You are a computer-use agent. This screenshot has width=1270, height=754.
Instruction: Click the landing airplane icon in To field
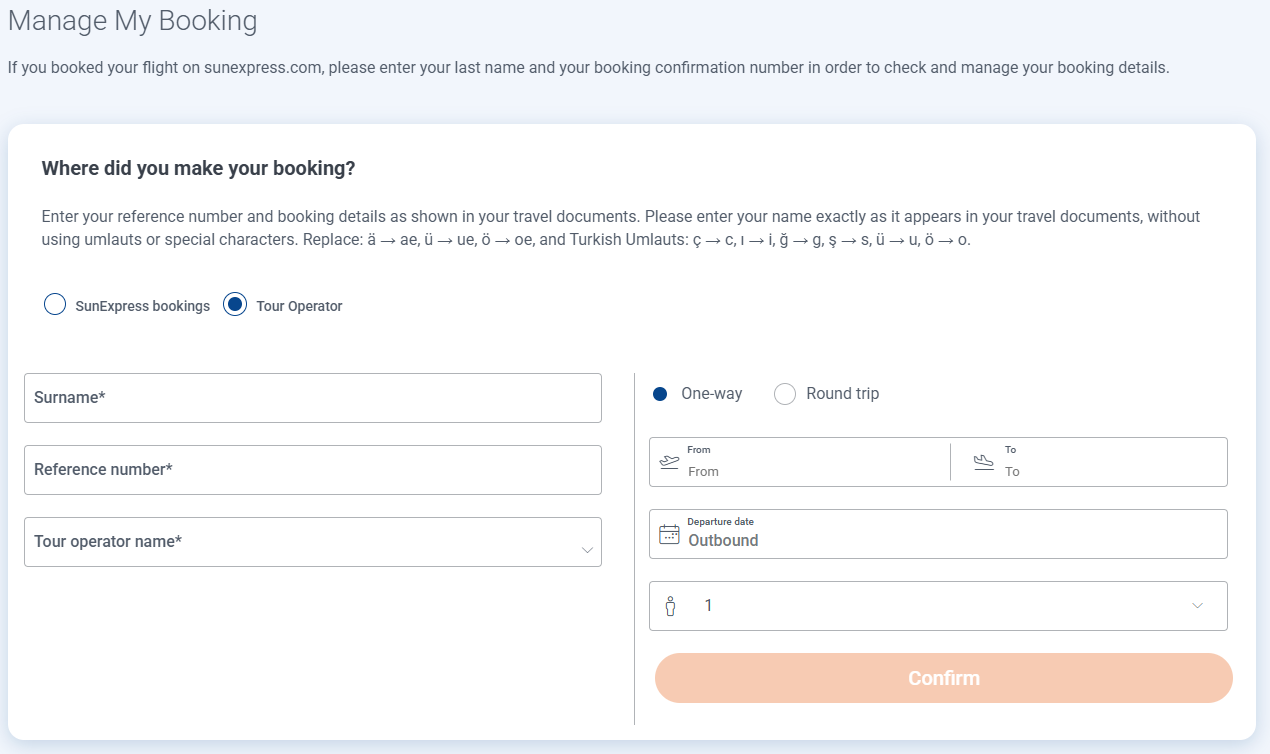click(984, 462)
